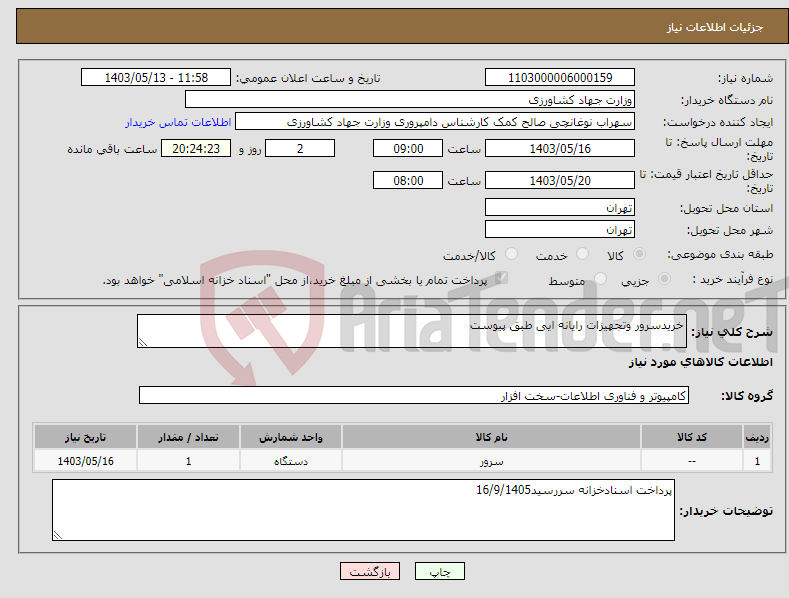
Task: Click the response deadline time 09:00 field
Action: coord(408,148)
